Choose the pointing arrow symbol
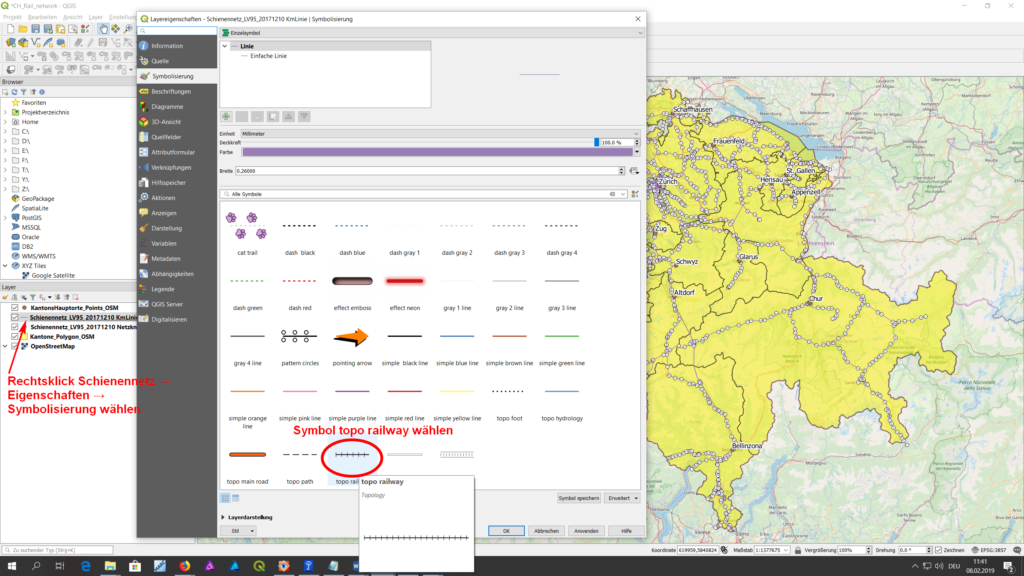The height and width of the screenshot is (576, 1024). [351, 336]
